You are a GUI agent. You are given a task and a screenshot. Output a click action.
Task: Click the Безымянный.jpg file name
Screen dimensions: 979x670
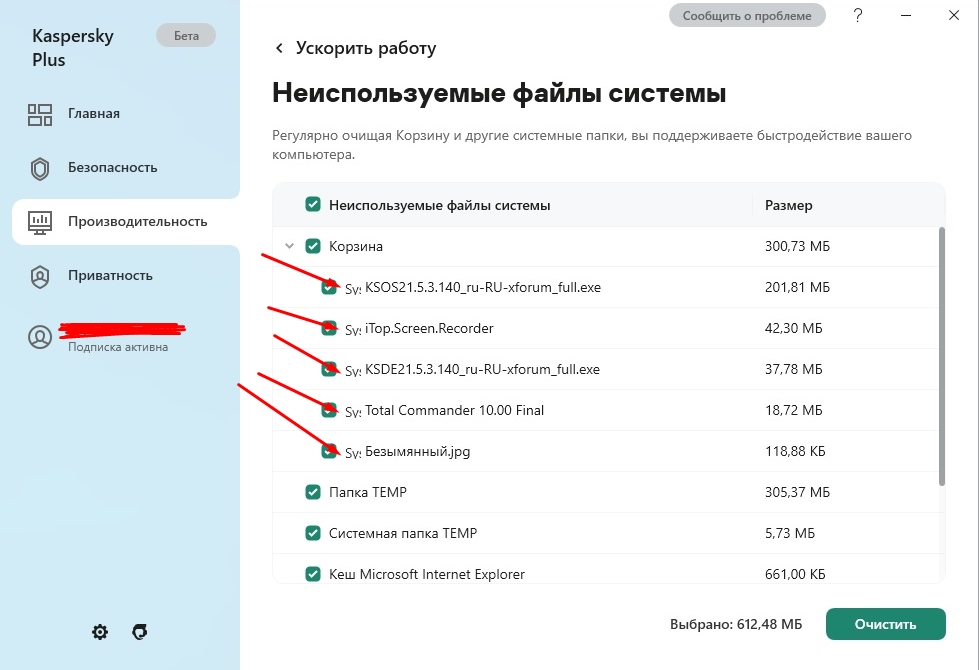[418, 451]
